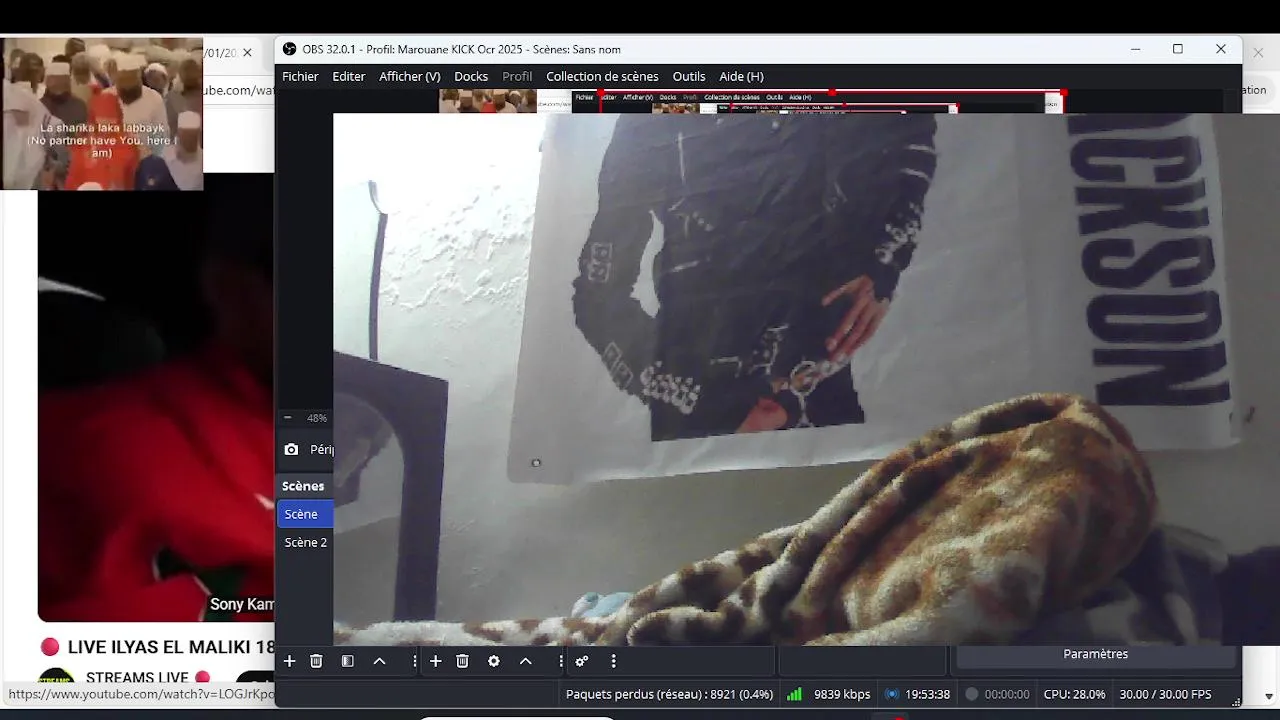Click the Paramètres button
The width and height of the screenshot is (1280, 720).
click(1095, 654)
